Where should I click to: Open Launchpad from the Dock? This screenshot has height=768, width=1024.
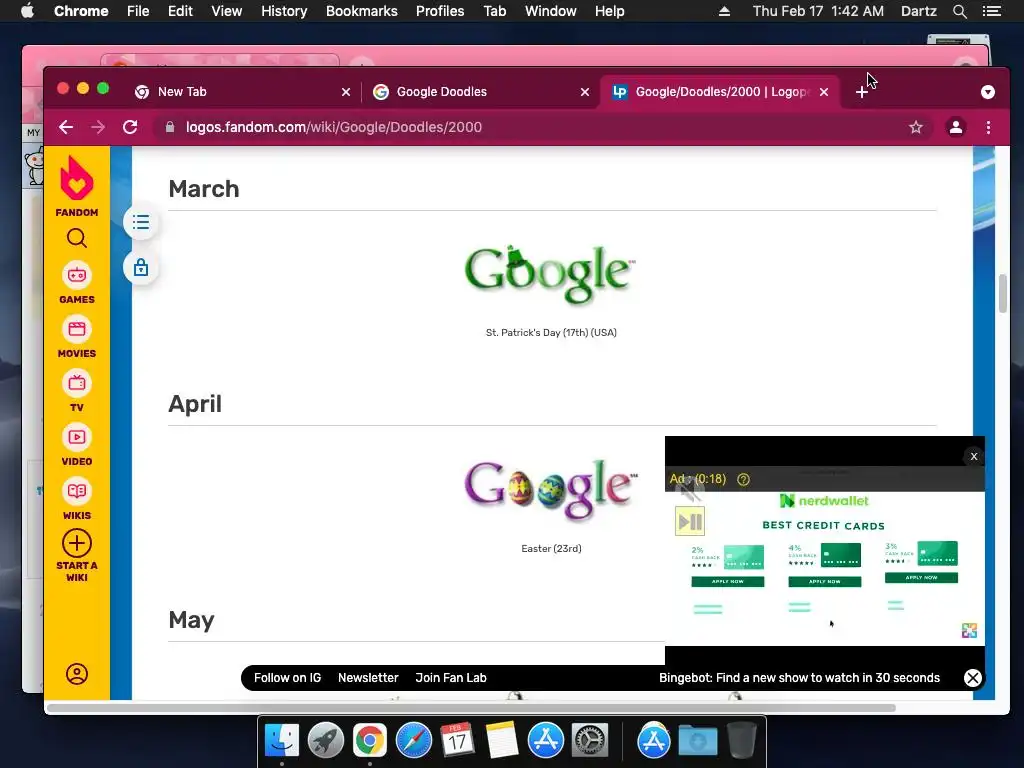point(325,741)
